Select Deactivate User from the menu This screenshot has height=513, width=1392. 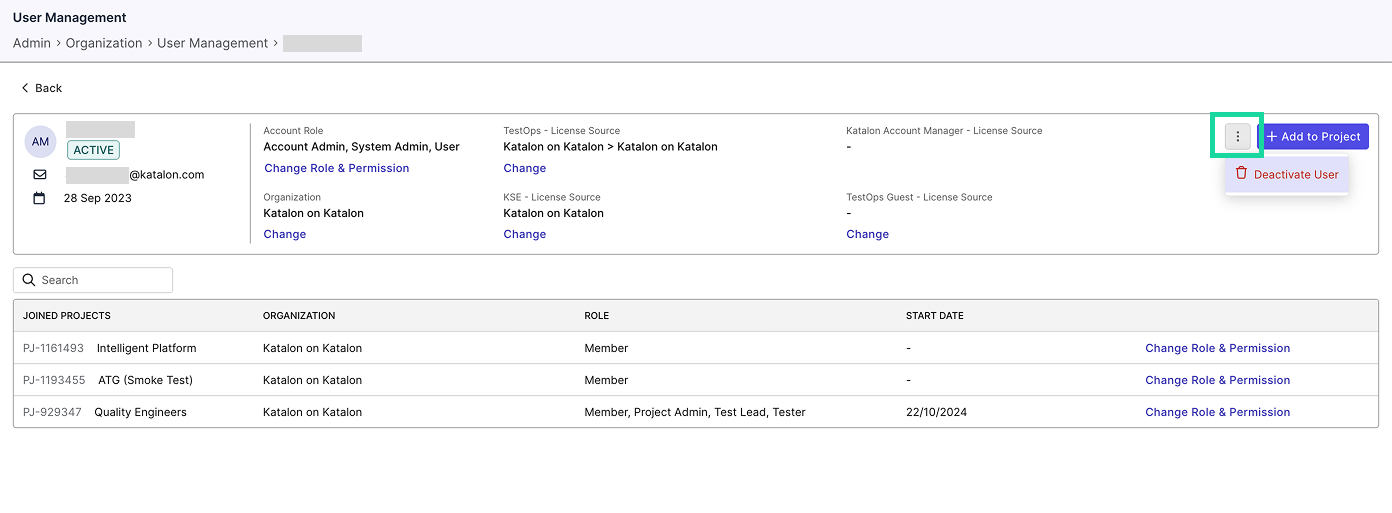[1287, 174]
